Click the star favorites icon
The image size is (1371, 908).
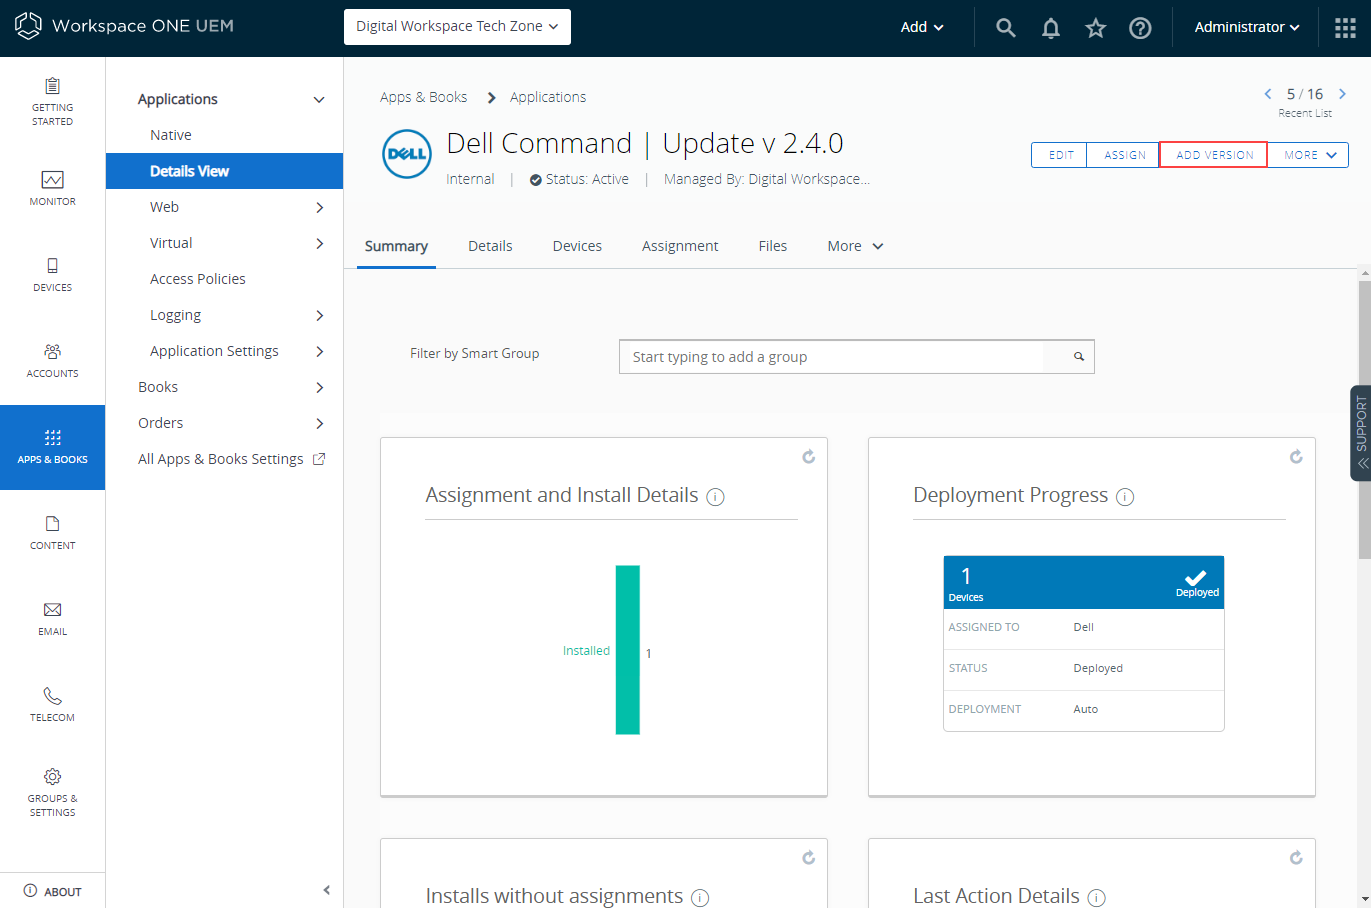1096,28
